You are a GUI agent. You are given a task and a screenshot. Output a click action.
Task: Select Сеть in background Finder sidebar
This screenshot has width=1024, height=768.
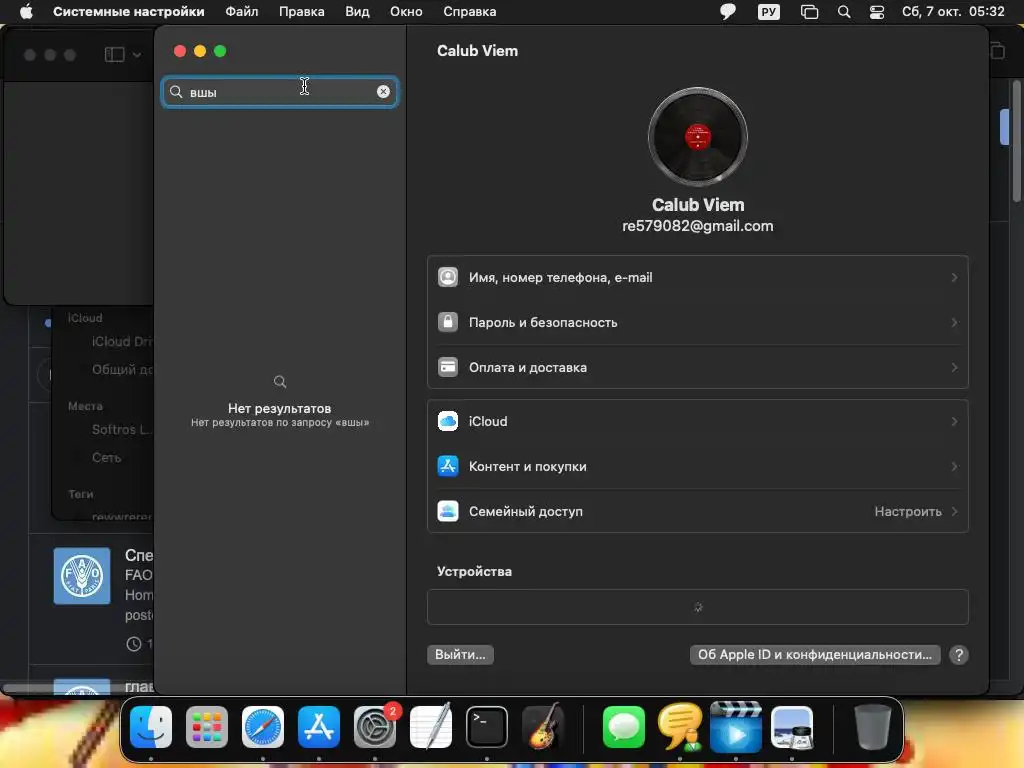[x=106, y=458]
